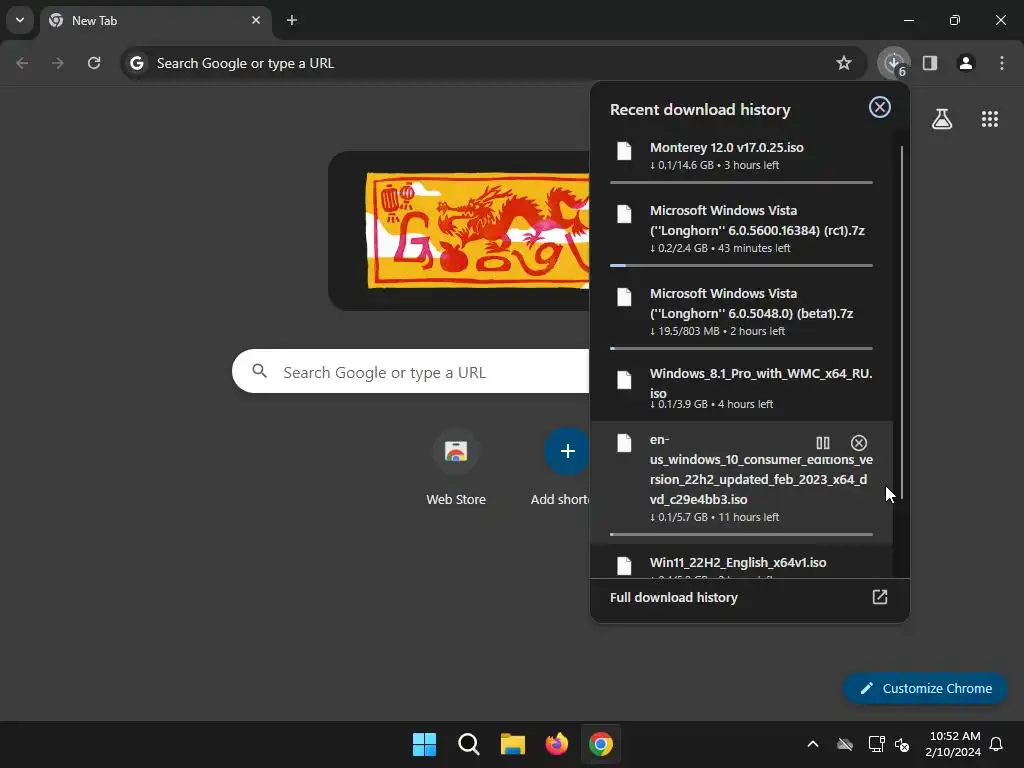The height and width of the screenshot is (768, 1024).
Task: Cancel the en-us_windows_10 download
Action: pyautogui.click(x=859, y=443)
